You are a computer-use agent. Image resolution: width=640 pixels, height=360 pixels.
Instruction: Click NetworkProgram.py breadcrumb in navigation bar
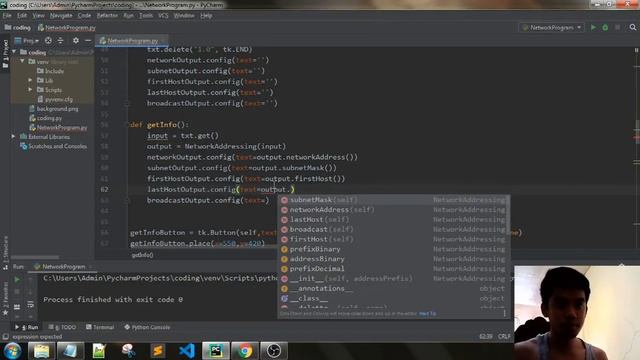[67, 27]
